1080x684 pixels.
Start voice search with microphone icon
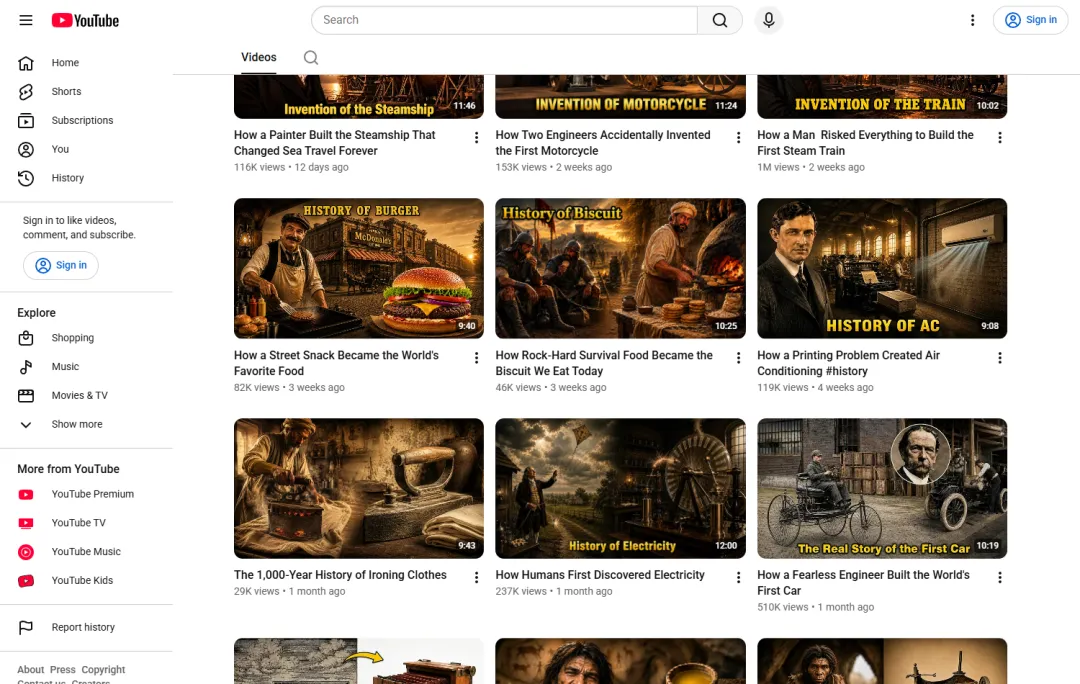pyautogui.click(x=769, y=20)
